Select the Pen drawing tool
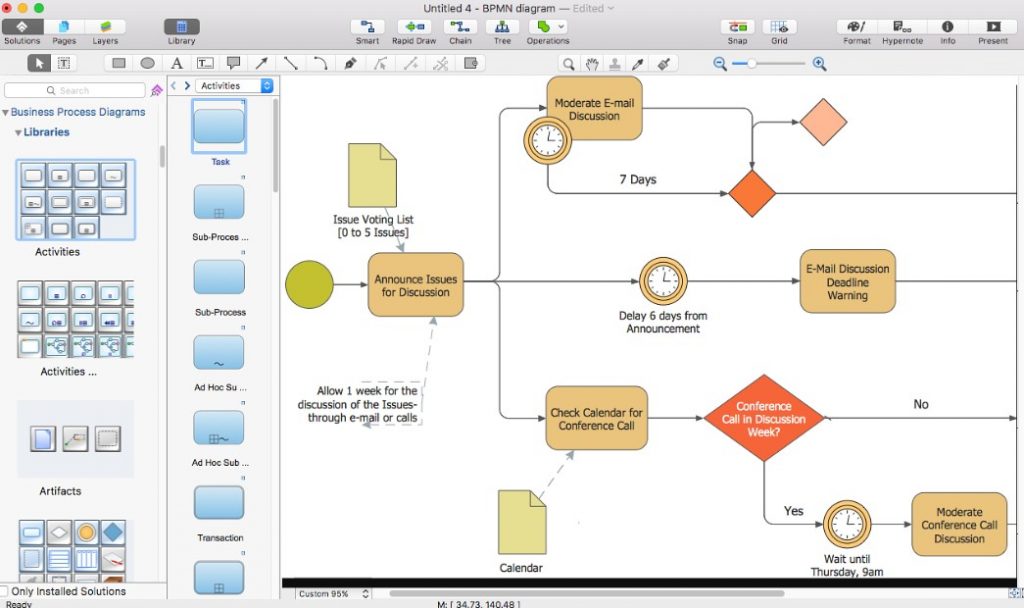 [350, 63]
